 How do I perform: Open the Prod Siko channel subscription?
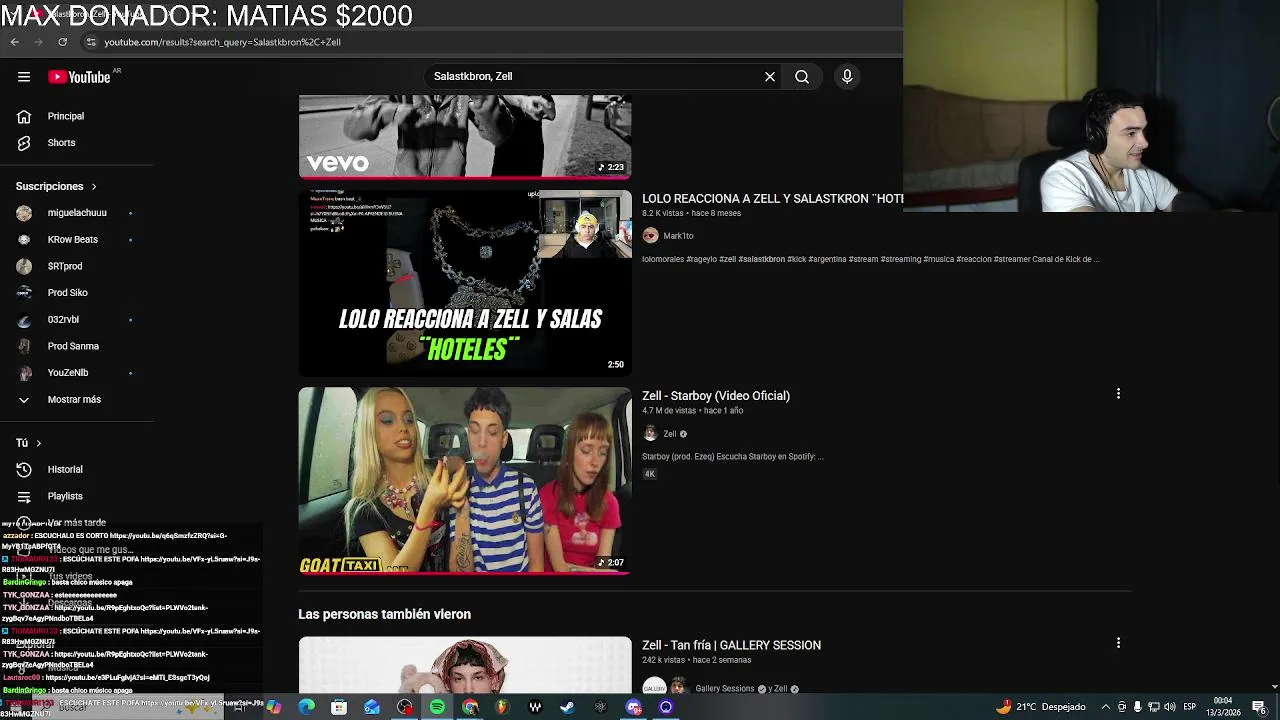pos(68,293)
